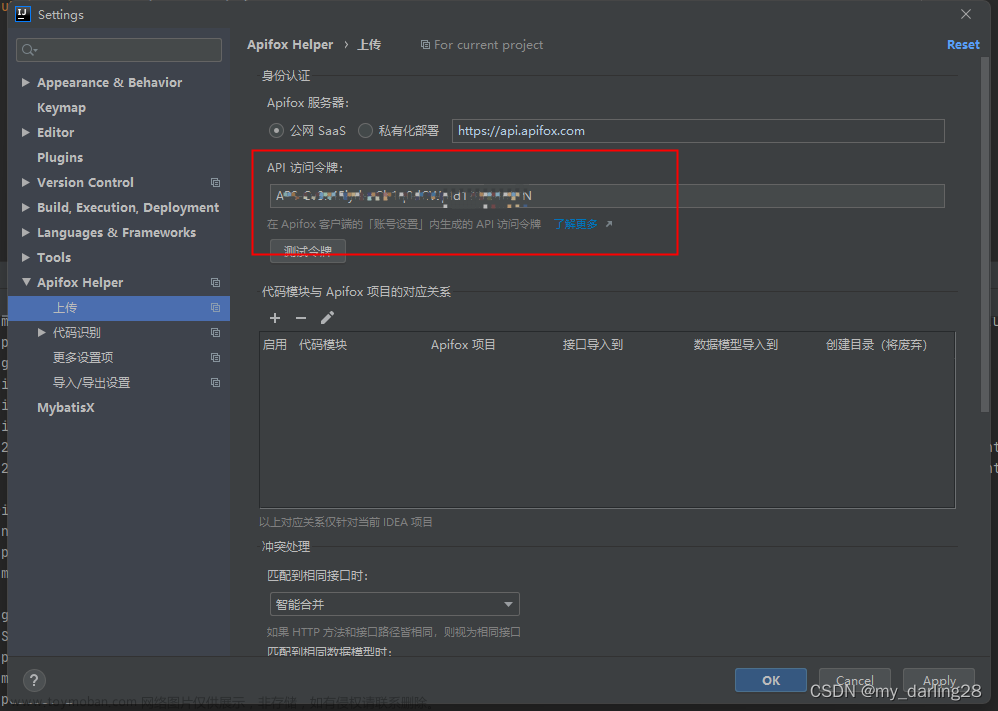Click the vertical scrollbar of settings panel
Screen dimensions: 998x711
(985, 236)
